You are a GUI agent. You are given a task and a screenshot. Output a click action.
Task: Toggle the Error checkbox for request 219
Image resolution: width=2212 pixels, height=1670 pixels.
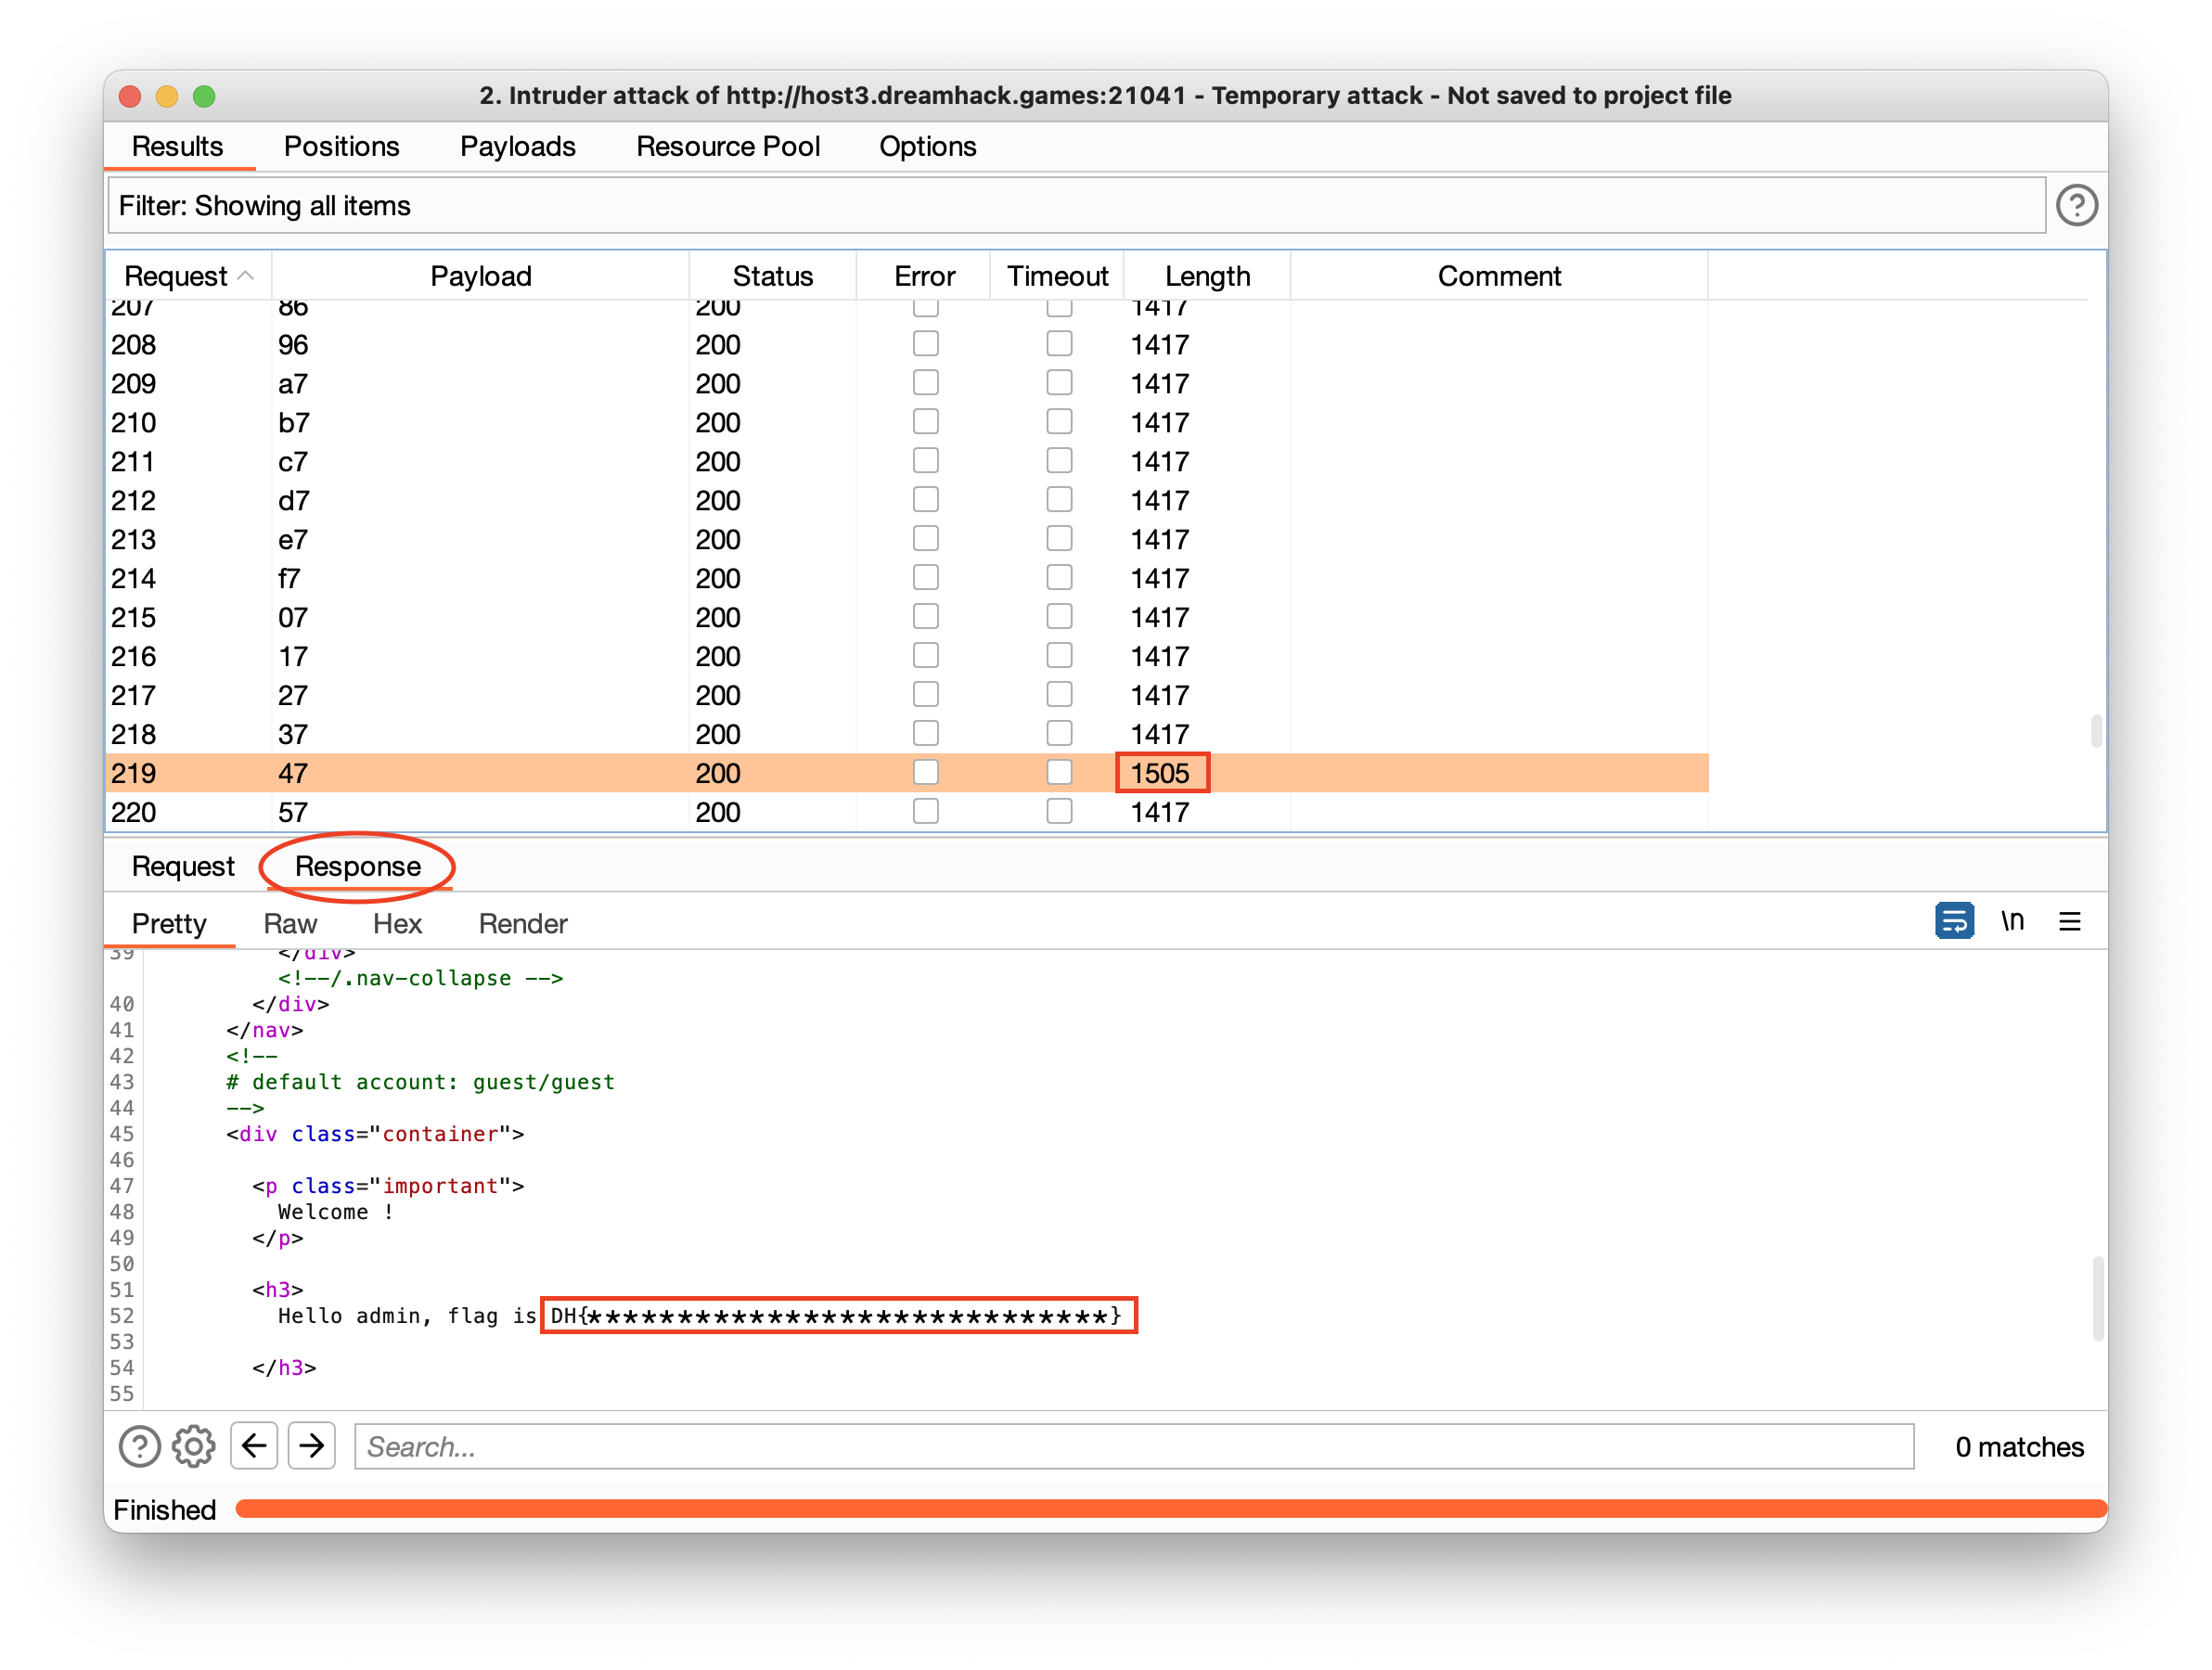926,773
